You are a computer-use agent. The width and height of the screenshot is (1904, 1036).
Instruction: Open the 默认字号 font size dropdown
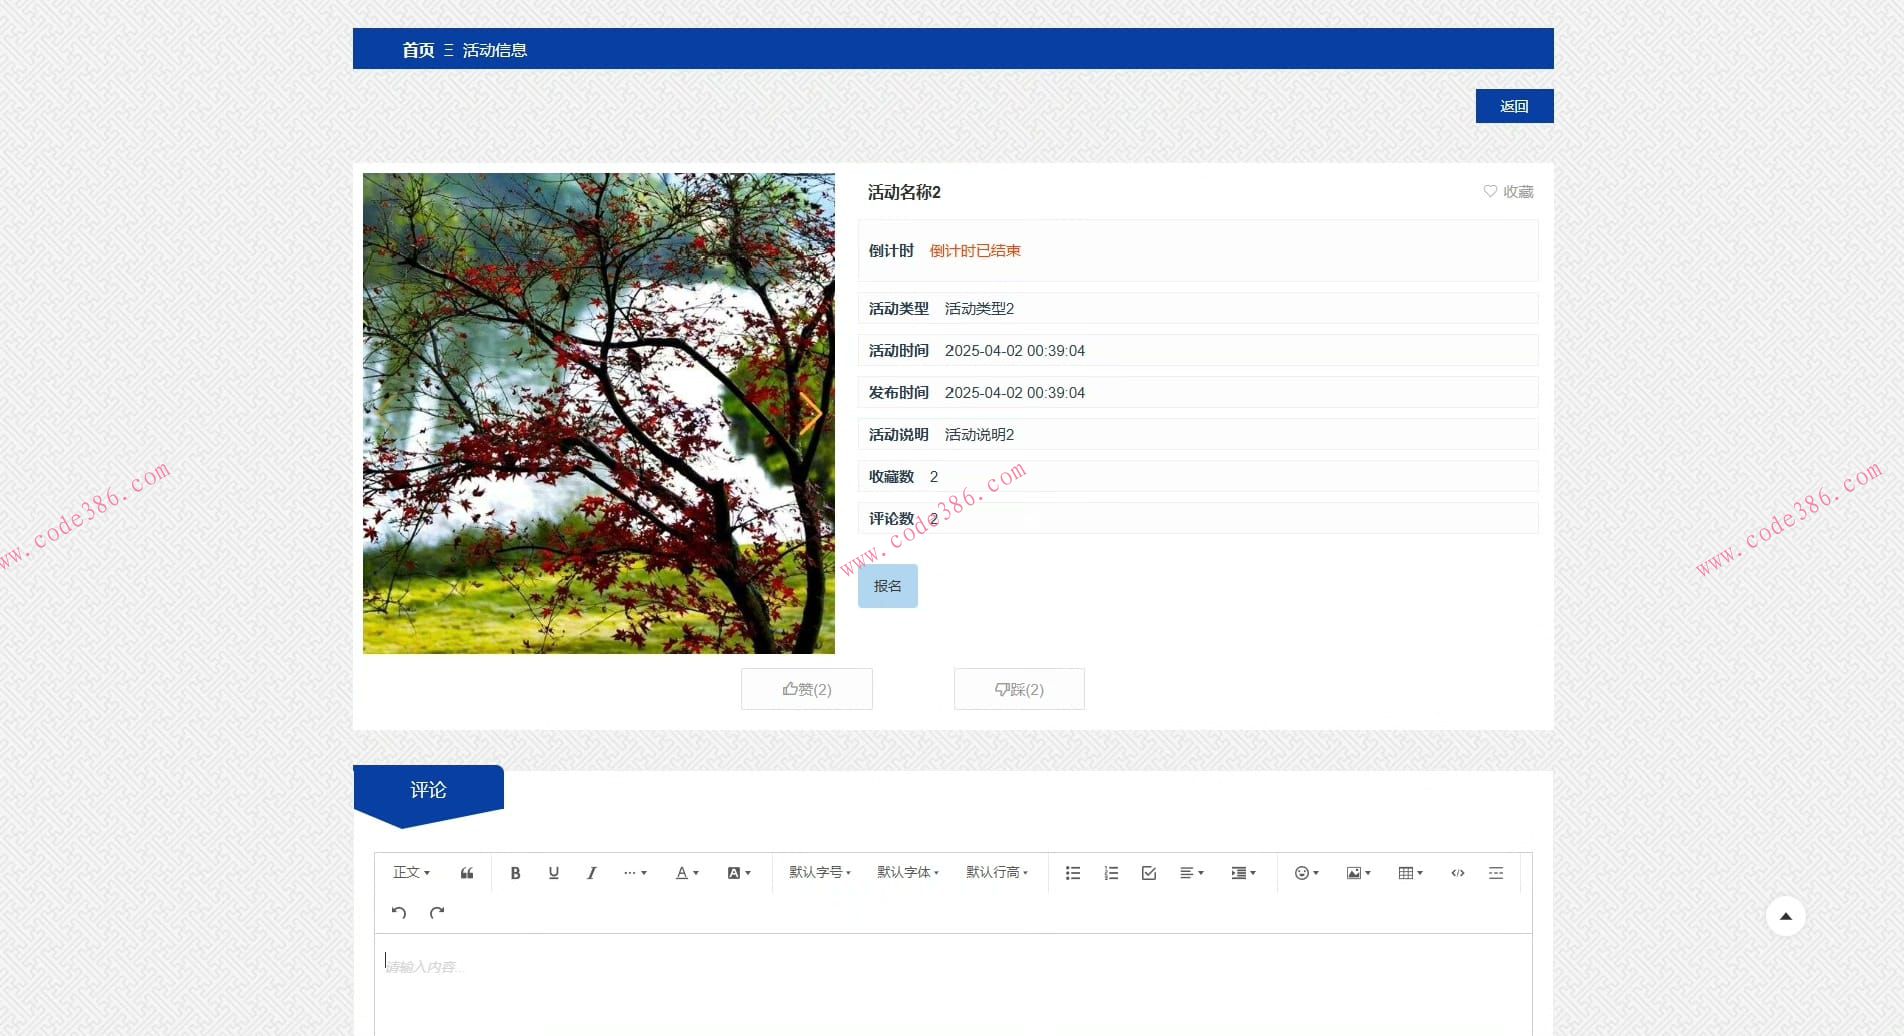pyautogui.click(x=819, y=873)
